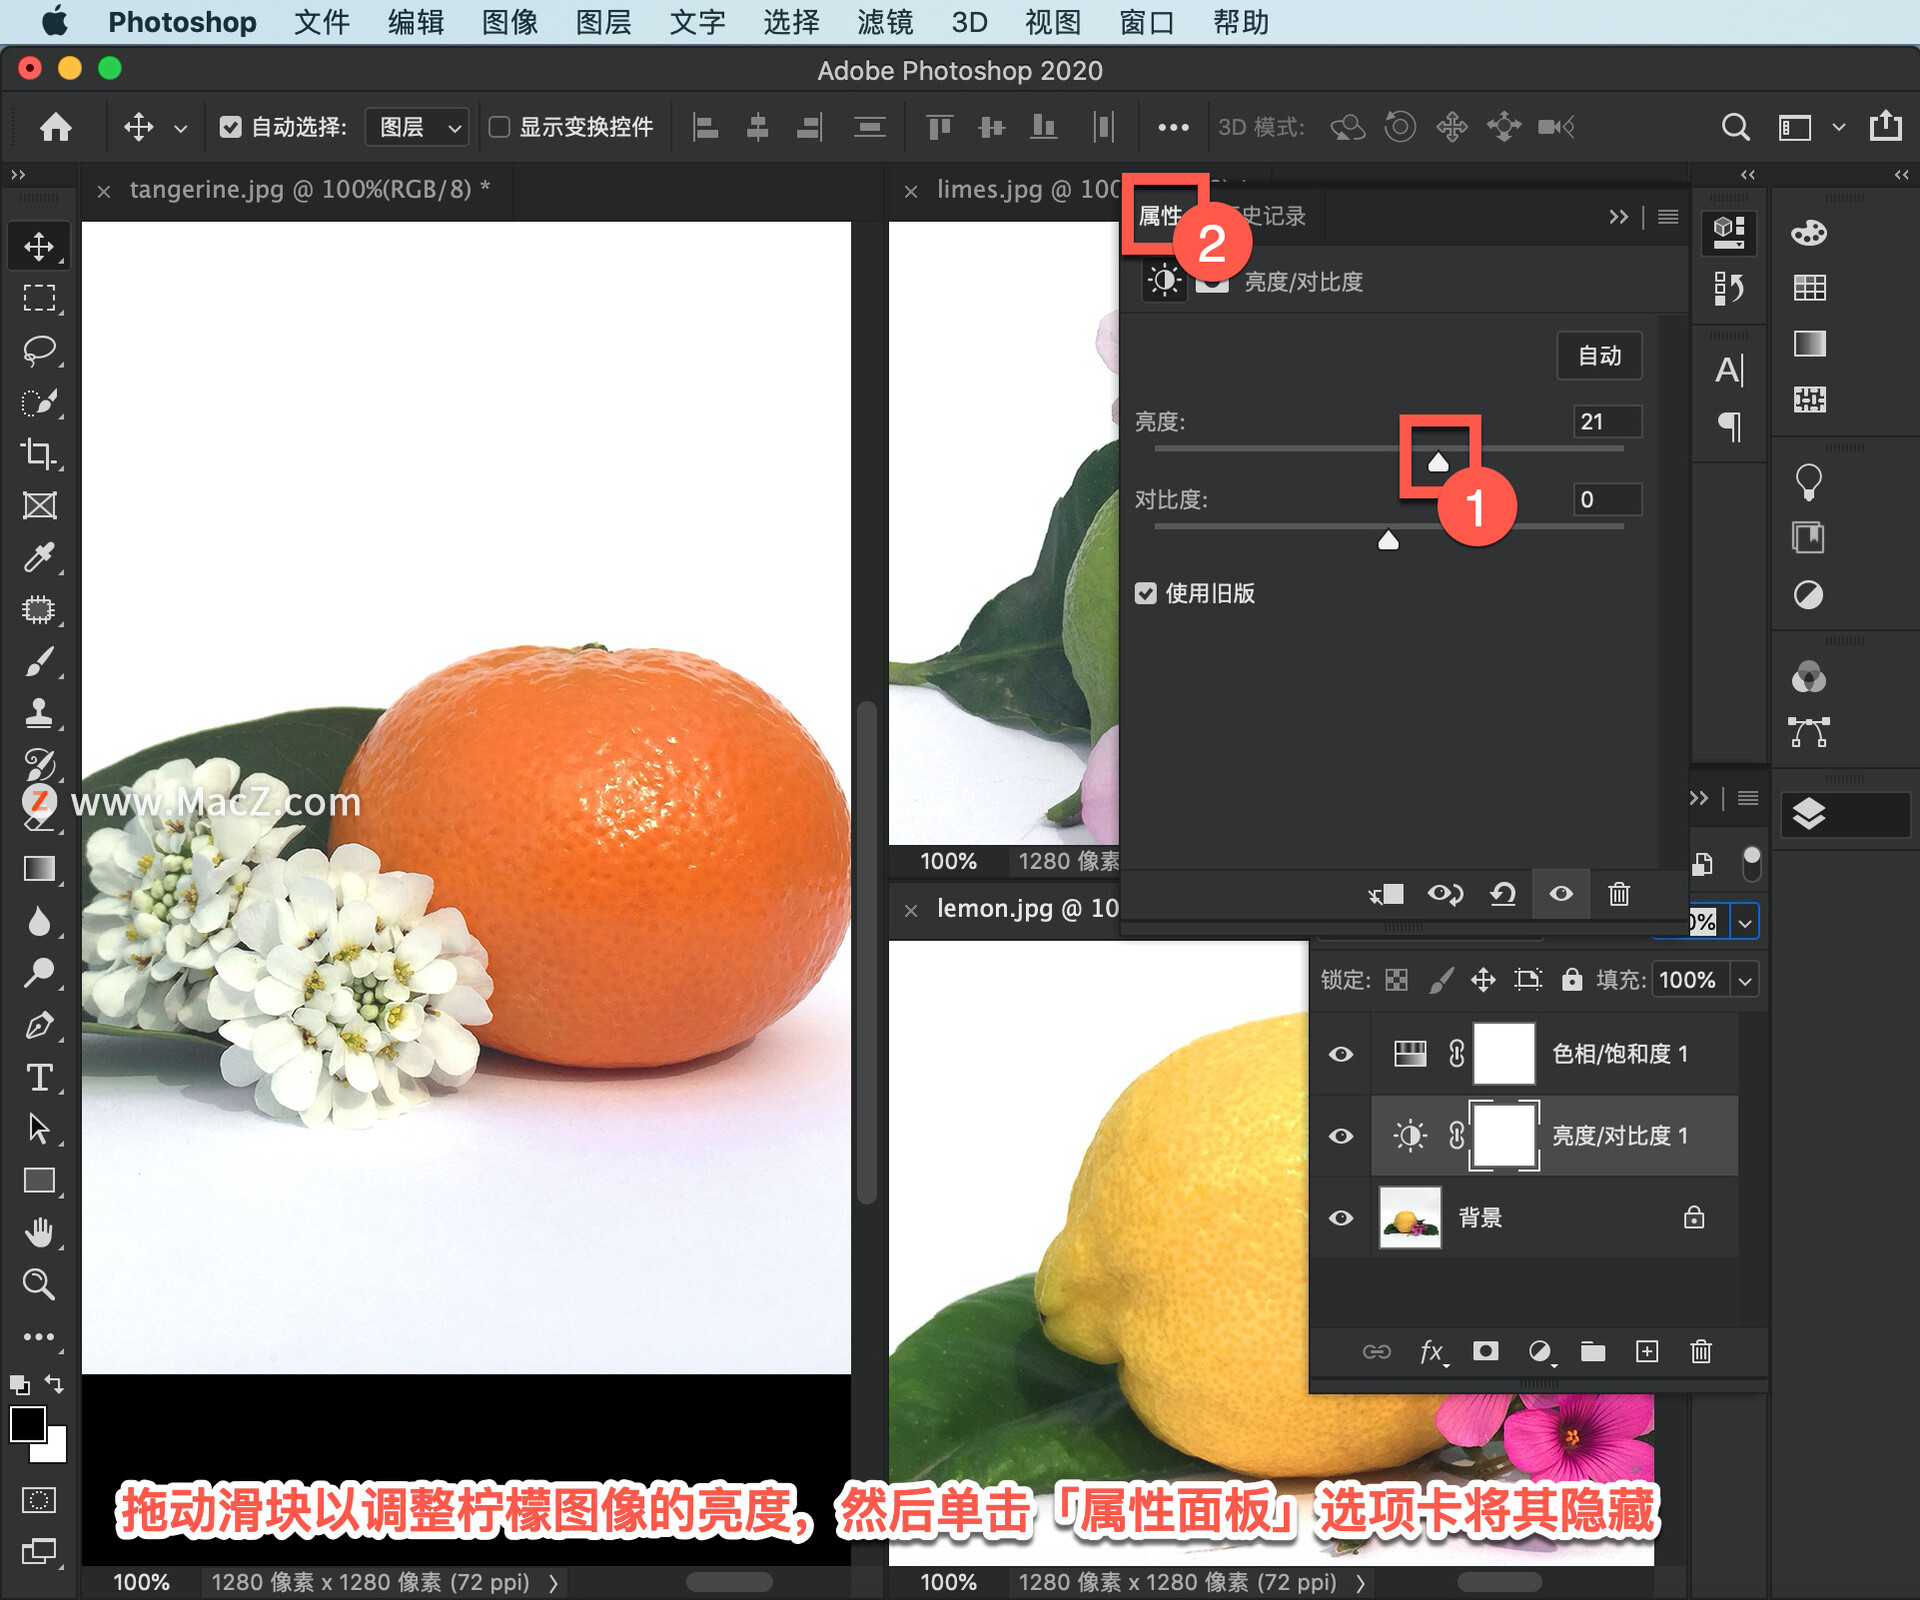Screen dimensions: 1920x1600
Task: Click the 对比度 slider handle
Action: pyautogui.click(x=1388, y=541)
